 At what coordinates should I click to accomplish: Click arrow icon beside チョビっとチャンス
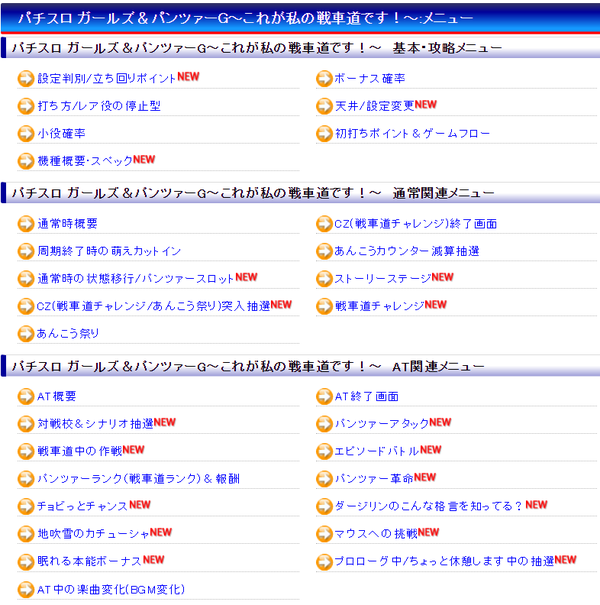tap(26, 506)
